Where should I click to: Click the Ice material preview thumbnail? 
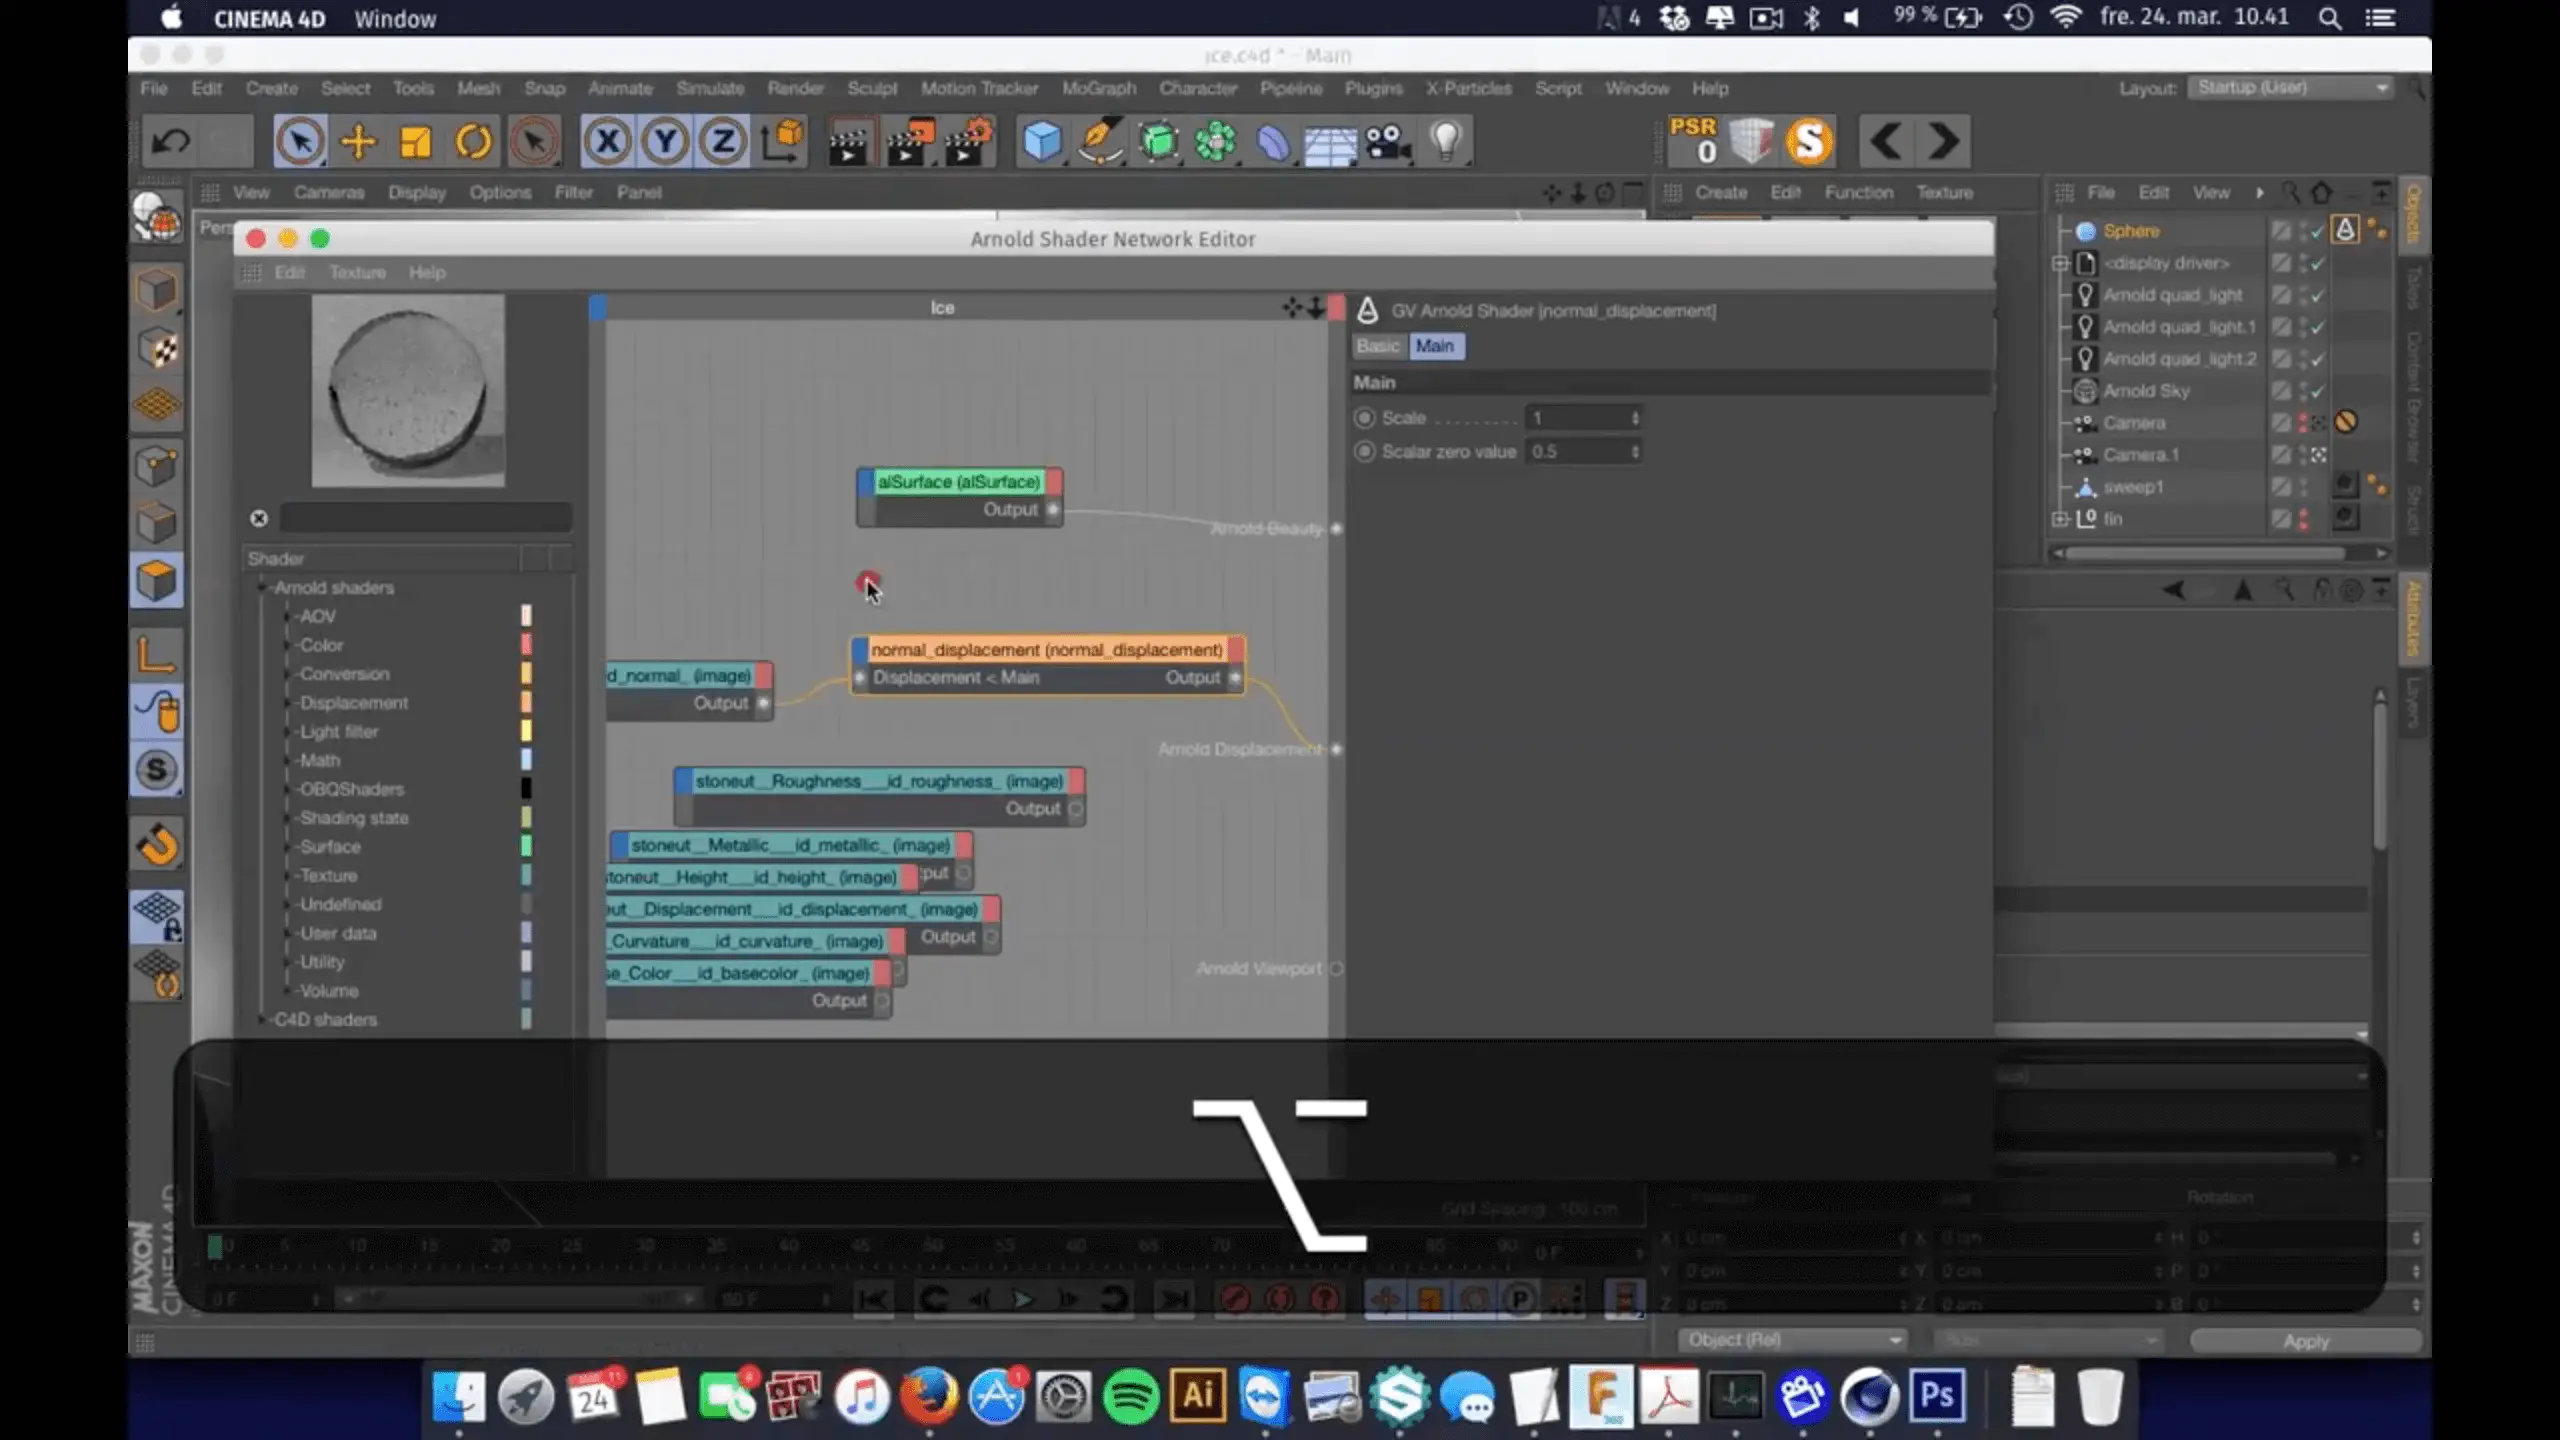pos(408,391)
